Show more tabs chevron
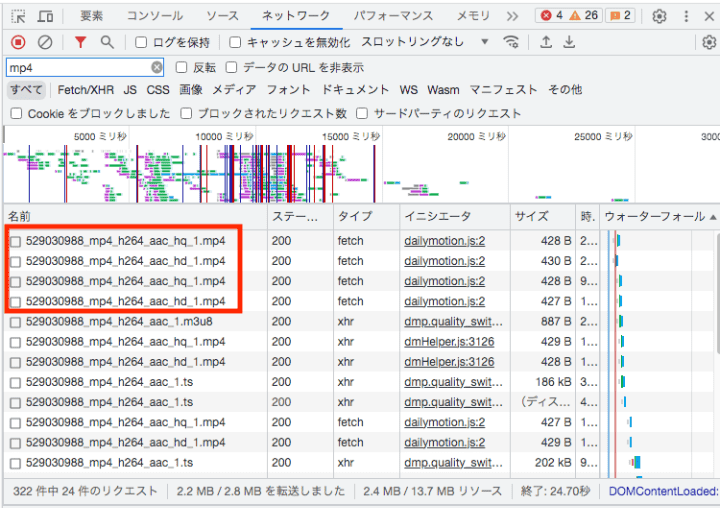720x508 pixels. [512, 17]
